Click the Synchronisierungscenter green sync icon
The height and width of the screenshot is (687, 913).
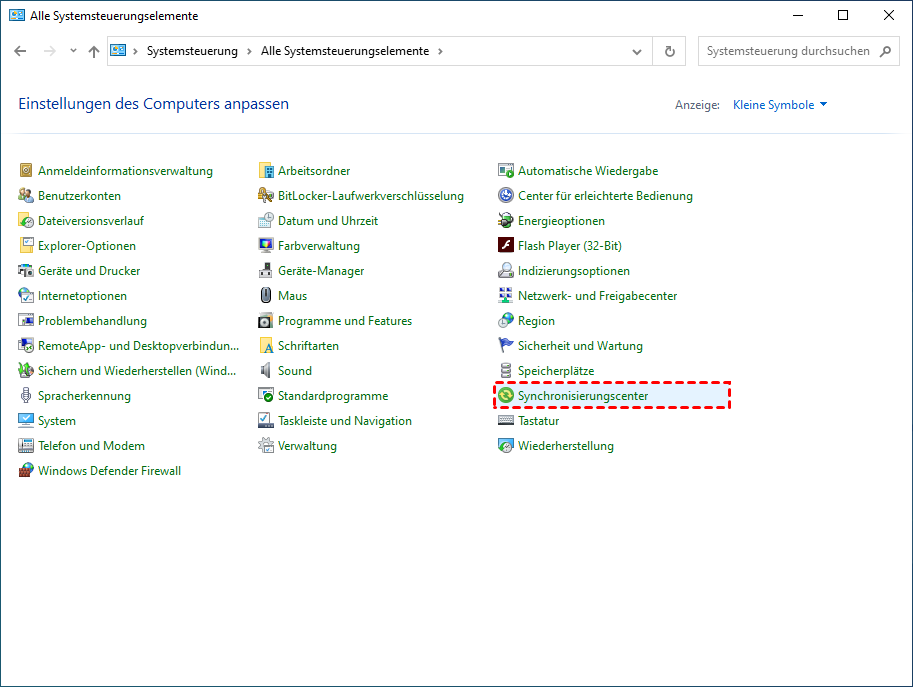(x=506, y=396)
